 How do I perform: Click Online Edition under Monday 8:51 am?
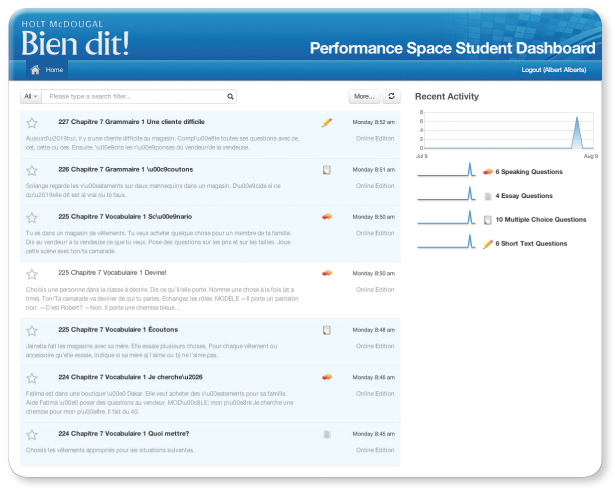click(x=375, y=186)
